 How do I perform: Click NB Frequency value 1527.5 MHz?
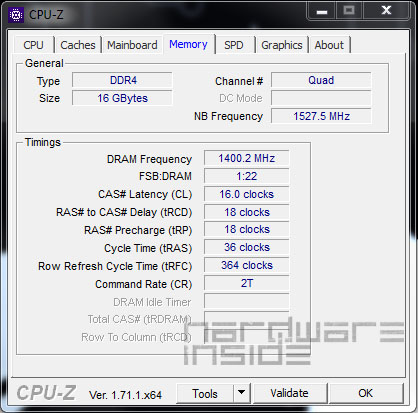(x=321, y=116)
